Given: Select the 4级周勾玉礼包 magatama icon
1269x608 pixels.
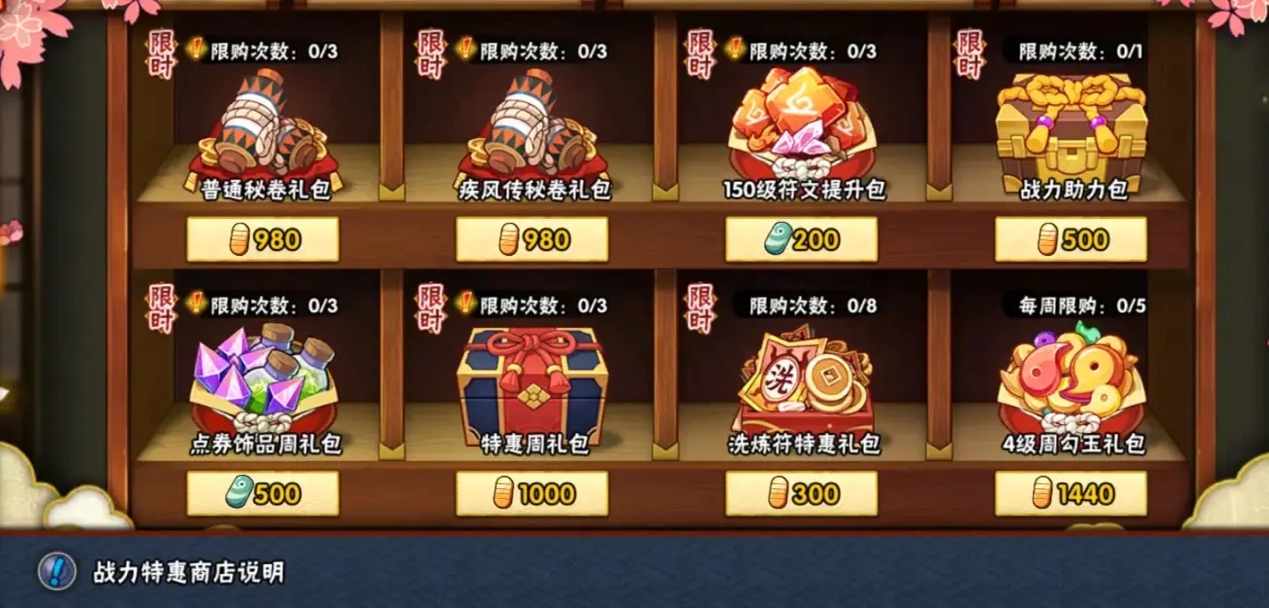Looking at the screenshot, I should tap(1071, 378).
